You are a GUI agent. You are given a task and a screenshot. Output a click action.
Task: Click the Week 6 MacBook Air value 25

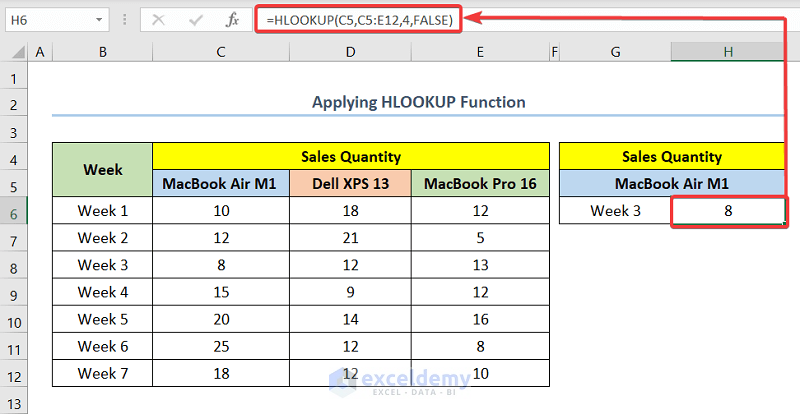pyautogui.click(x=221, y=346)
